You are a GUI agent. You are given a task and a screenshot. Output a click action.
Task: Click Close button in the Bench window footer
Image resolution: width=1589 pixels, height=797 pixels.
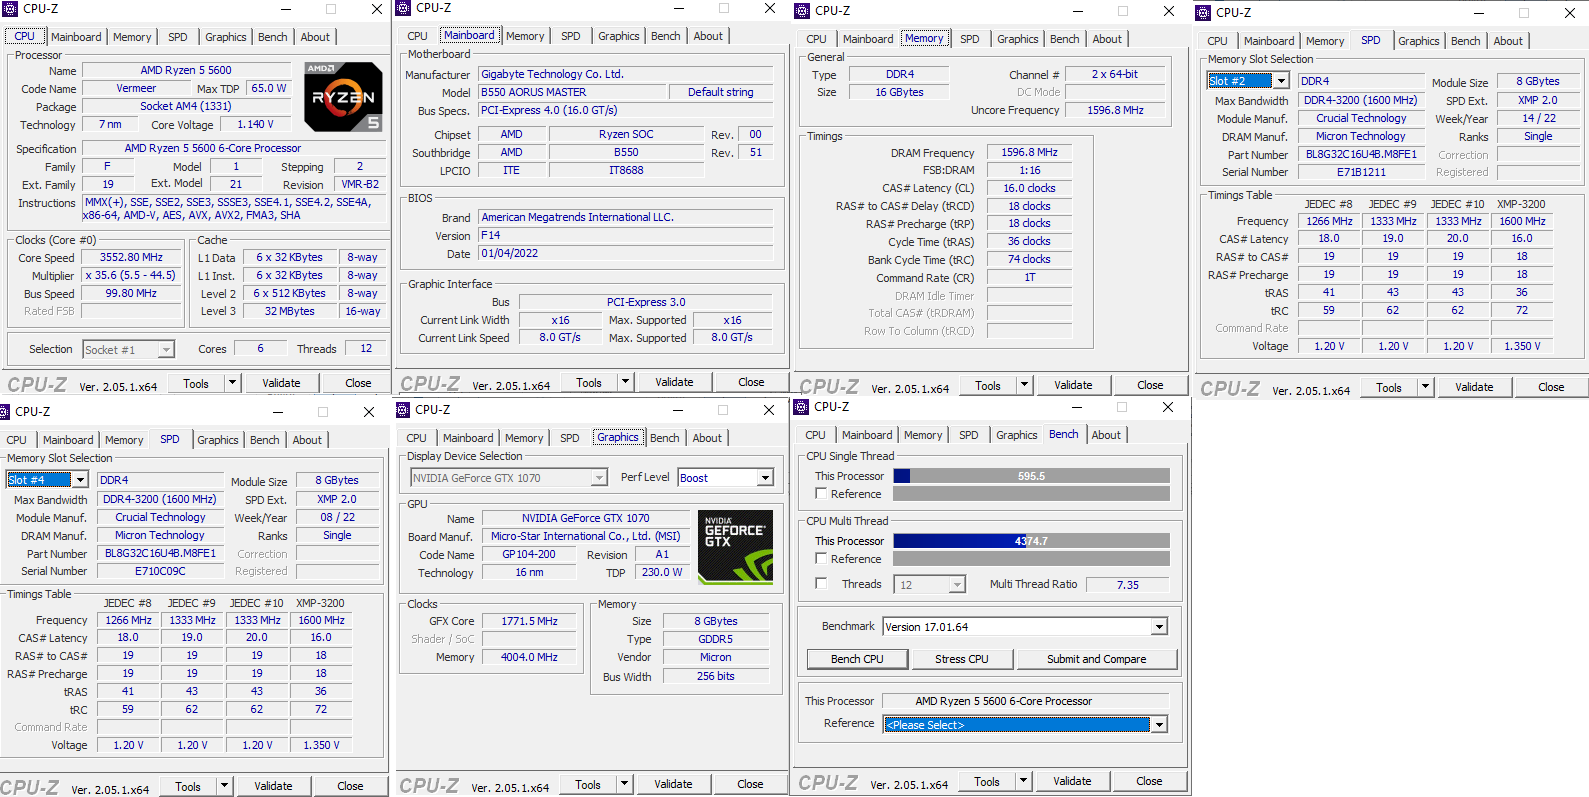click(x=1149, y=782)
